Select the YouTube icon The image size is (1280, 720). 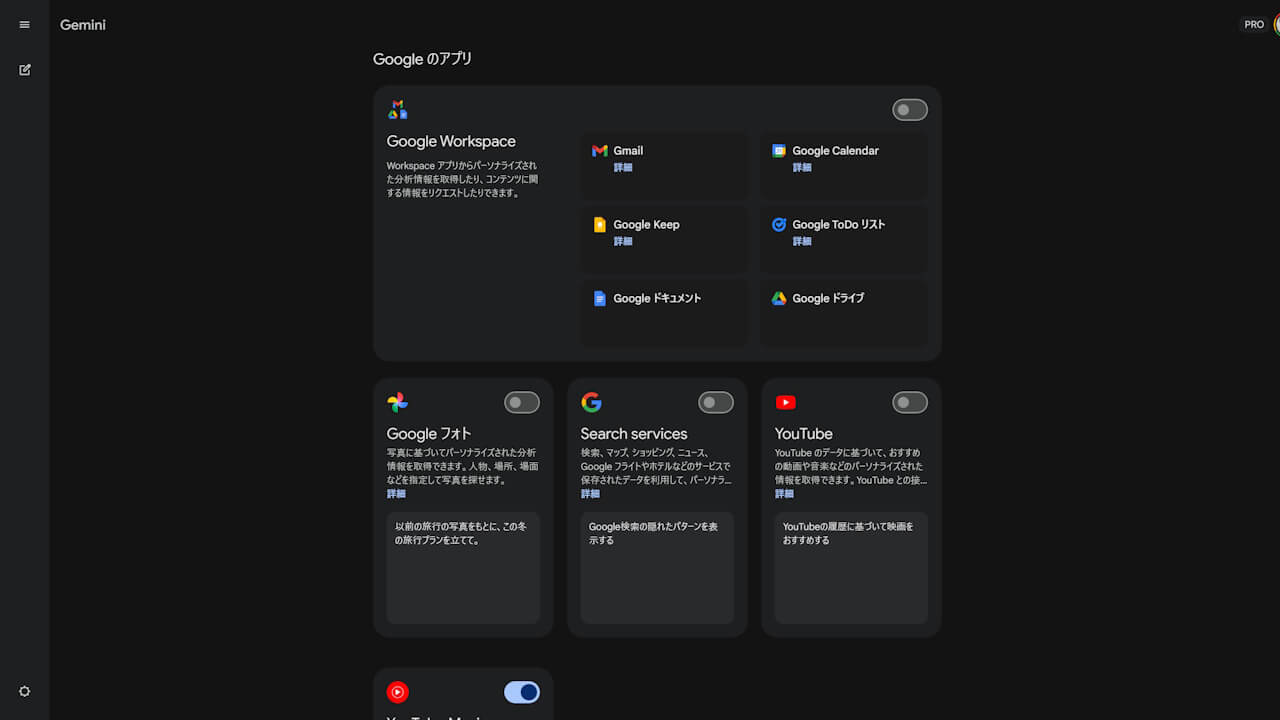click(786, 402)
